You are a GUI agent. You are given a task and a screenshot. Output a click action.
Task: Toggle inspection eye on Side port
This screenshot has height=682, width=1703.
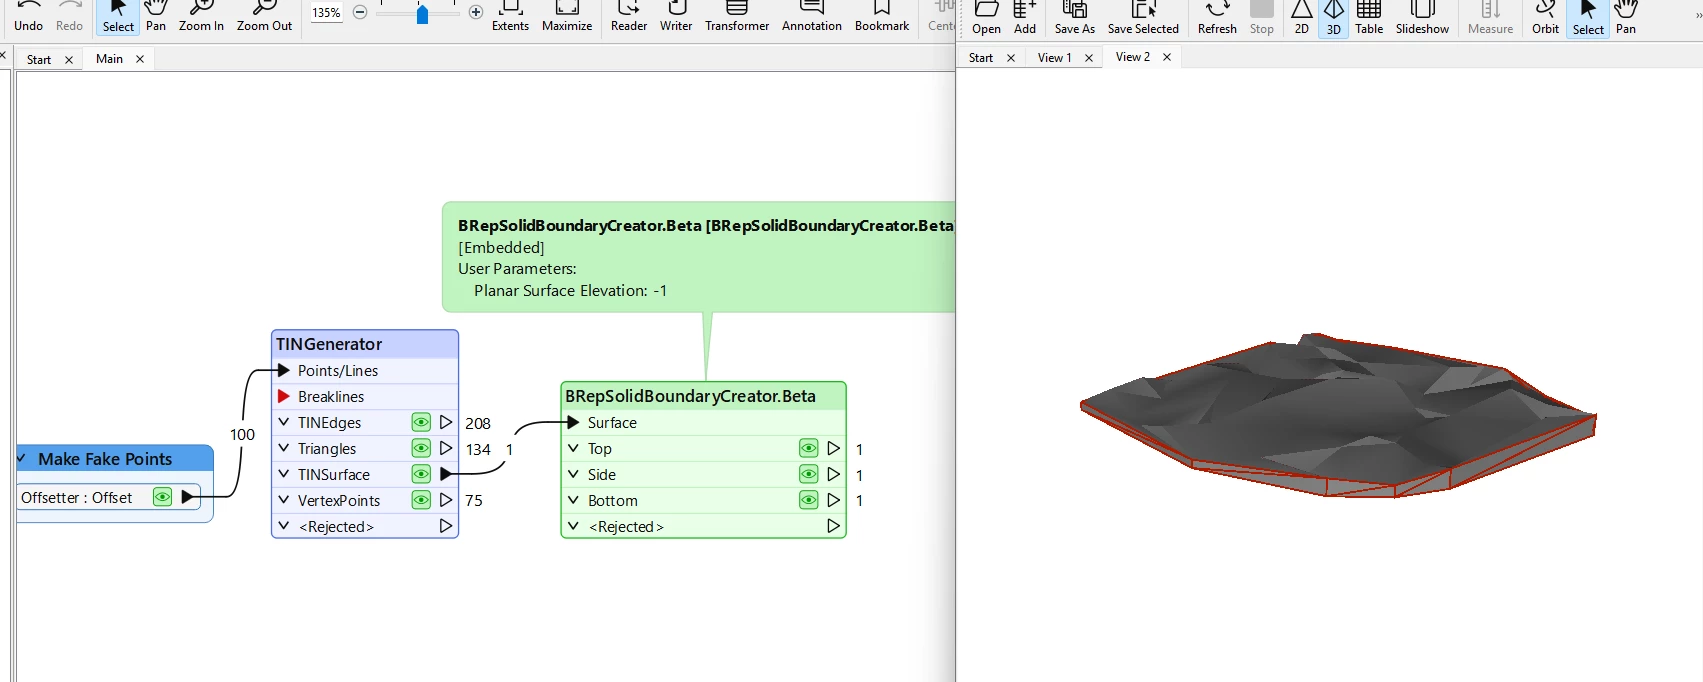click(x=808, y=474)
